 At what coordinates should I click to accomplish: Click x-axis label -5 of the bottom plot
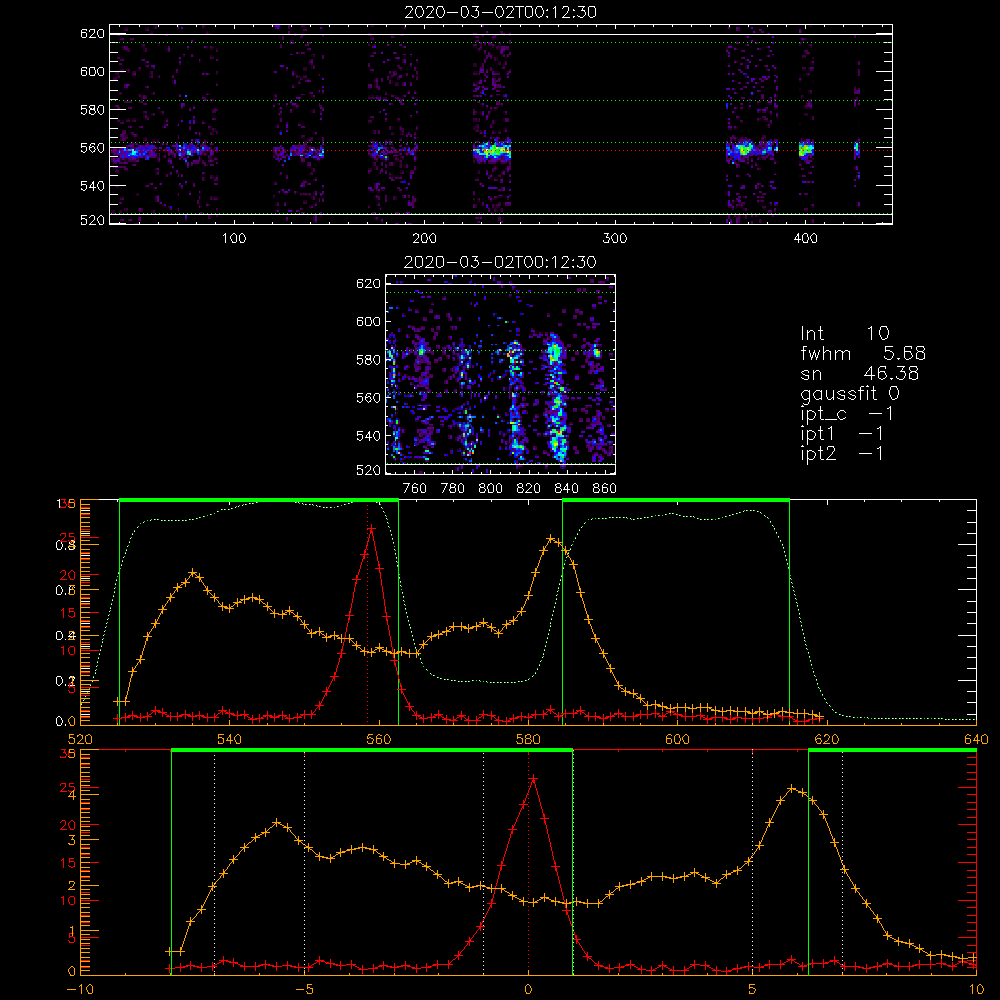click(305, 990)
